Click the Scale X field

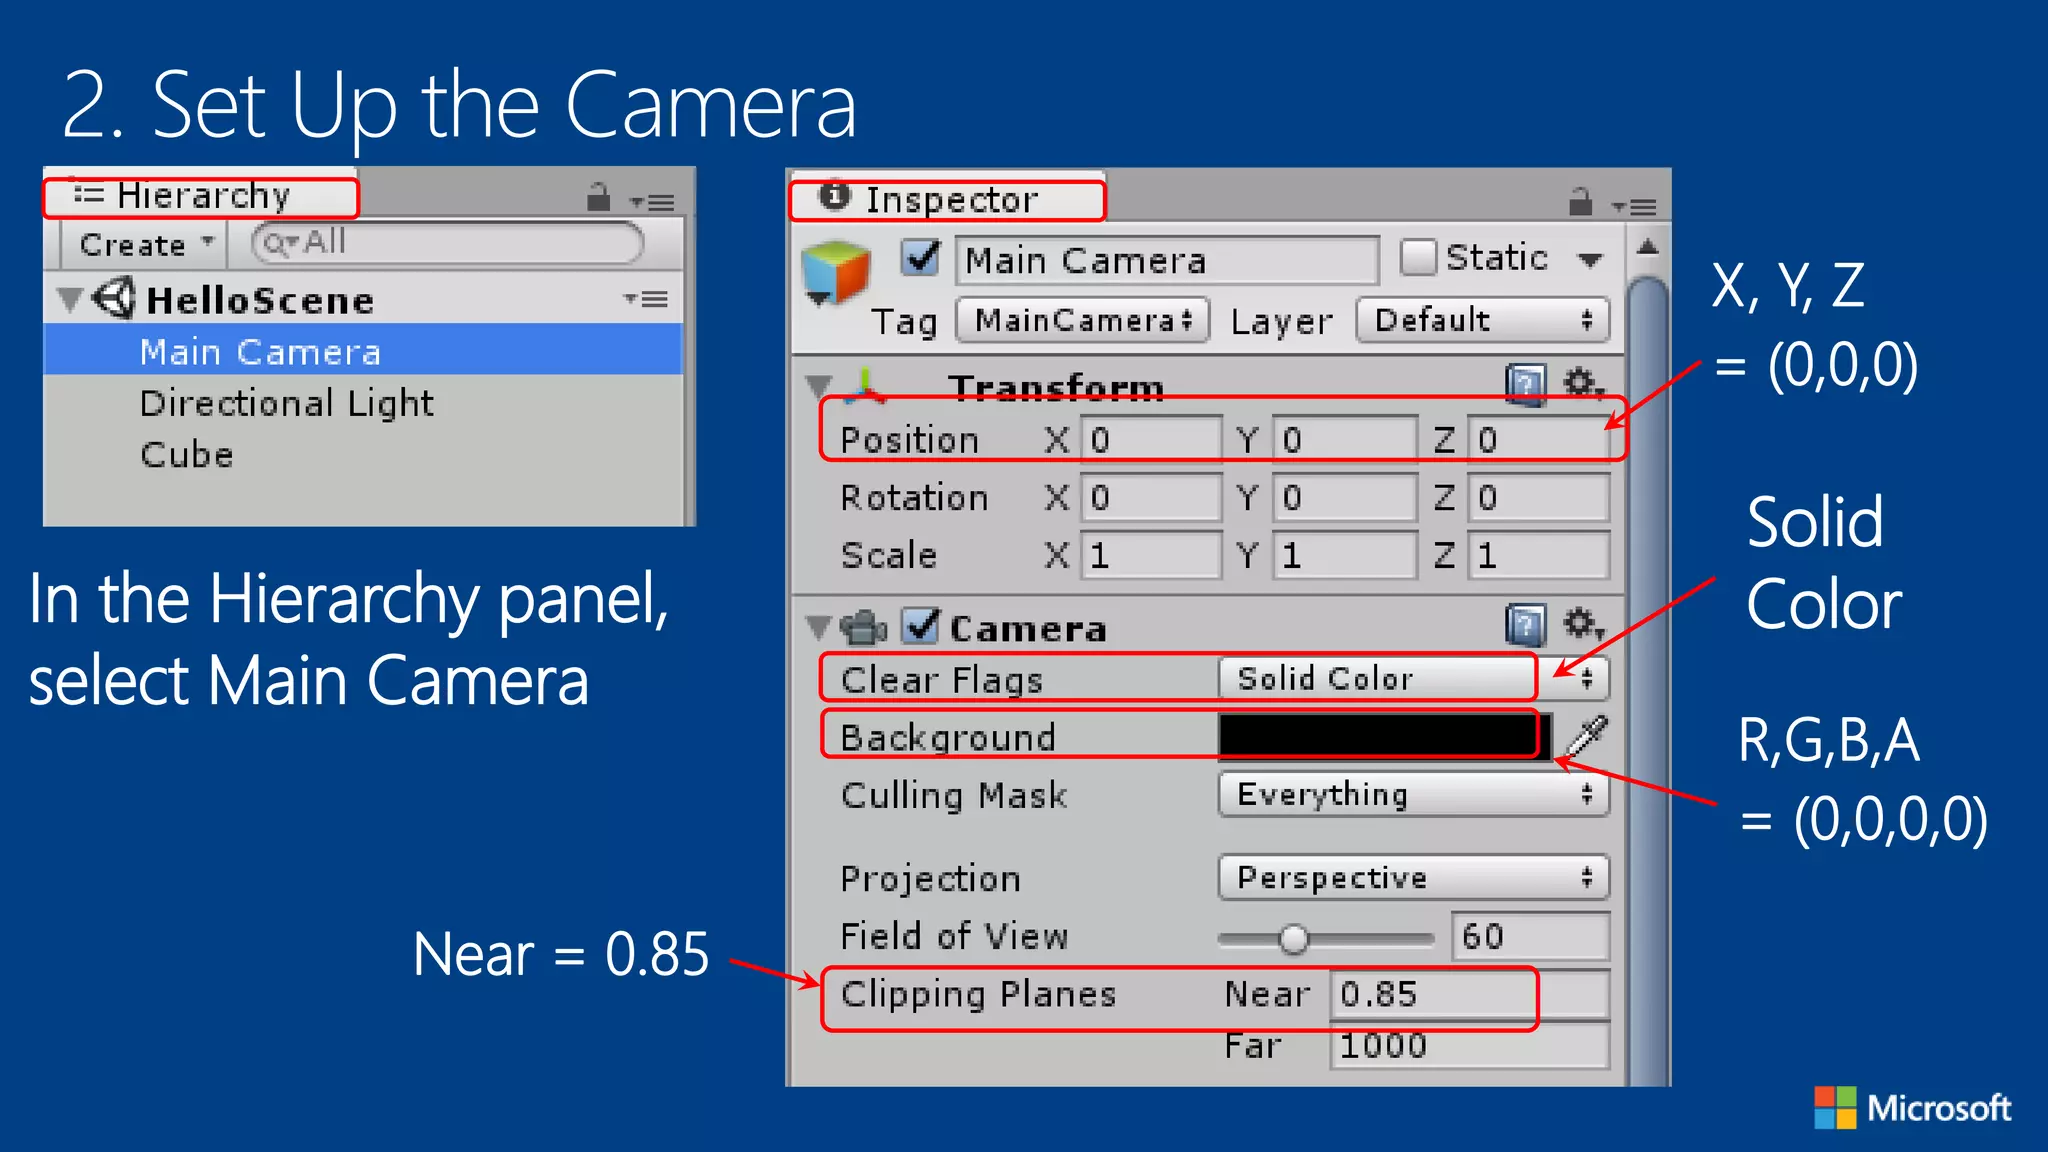1151,555
